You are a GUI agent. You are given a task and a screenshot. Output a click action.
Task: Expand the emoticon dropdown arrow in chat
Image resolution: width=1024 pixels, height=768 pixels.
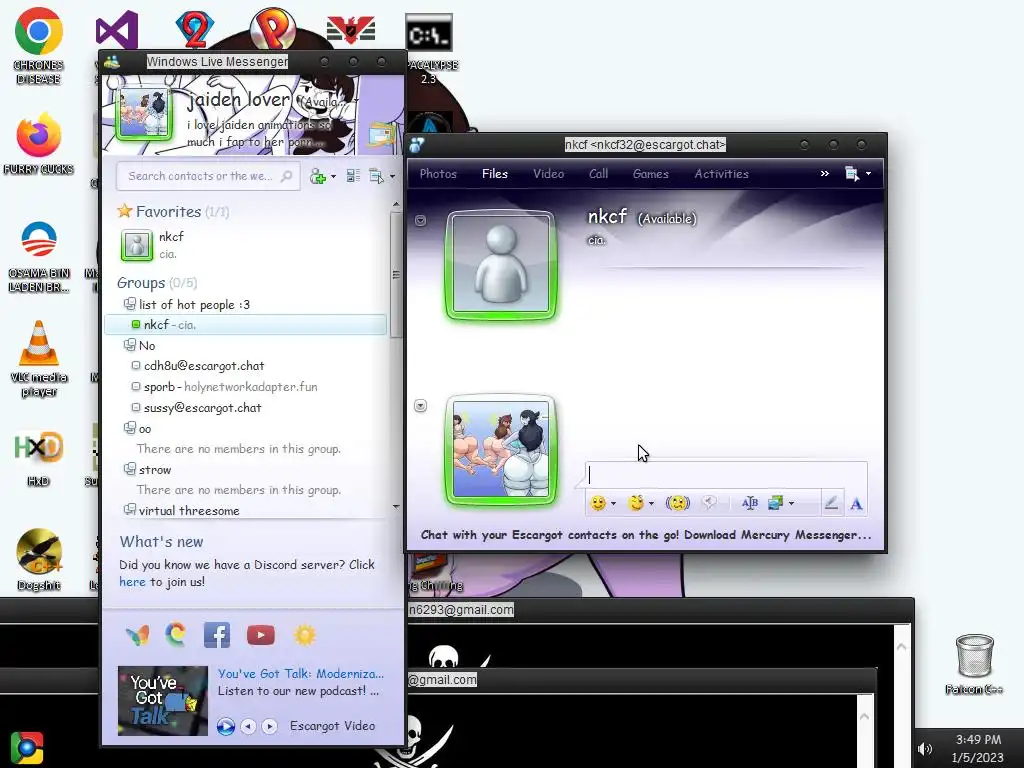pos(613,504)
